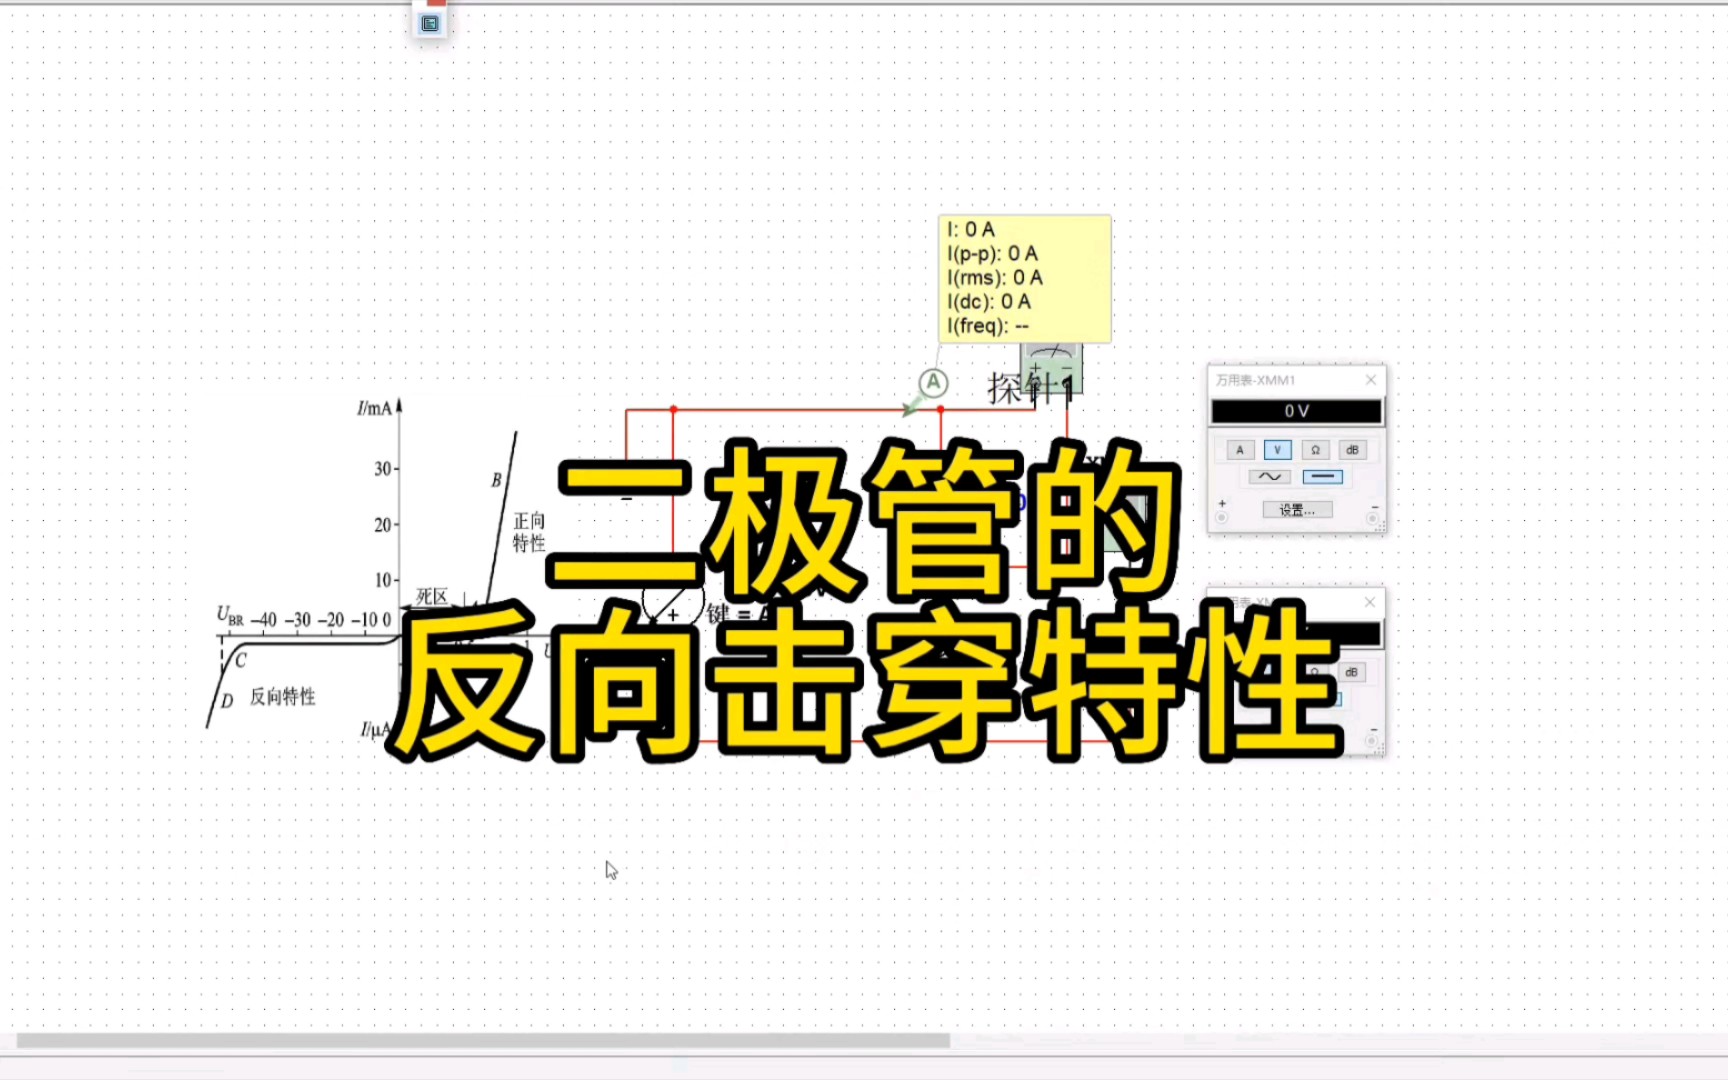
Task: Click the yellow probe readout showing I: 0 A
Action: pyautogui.click(x=1024, y=279)
